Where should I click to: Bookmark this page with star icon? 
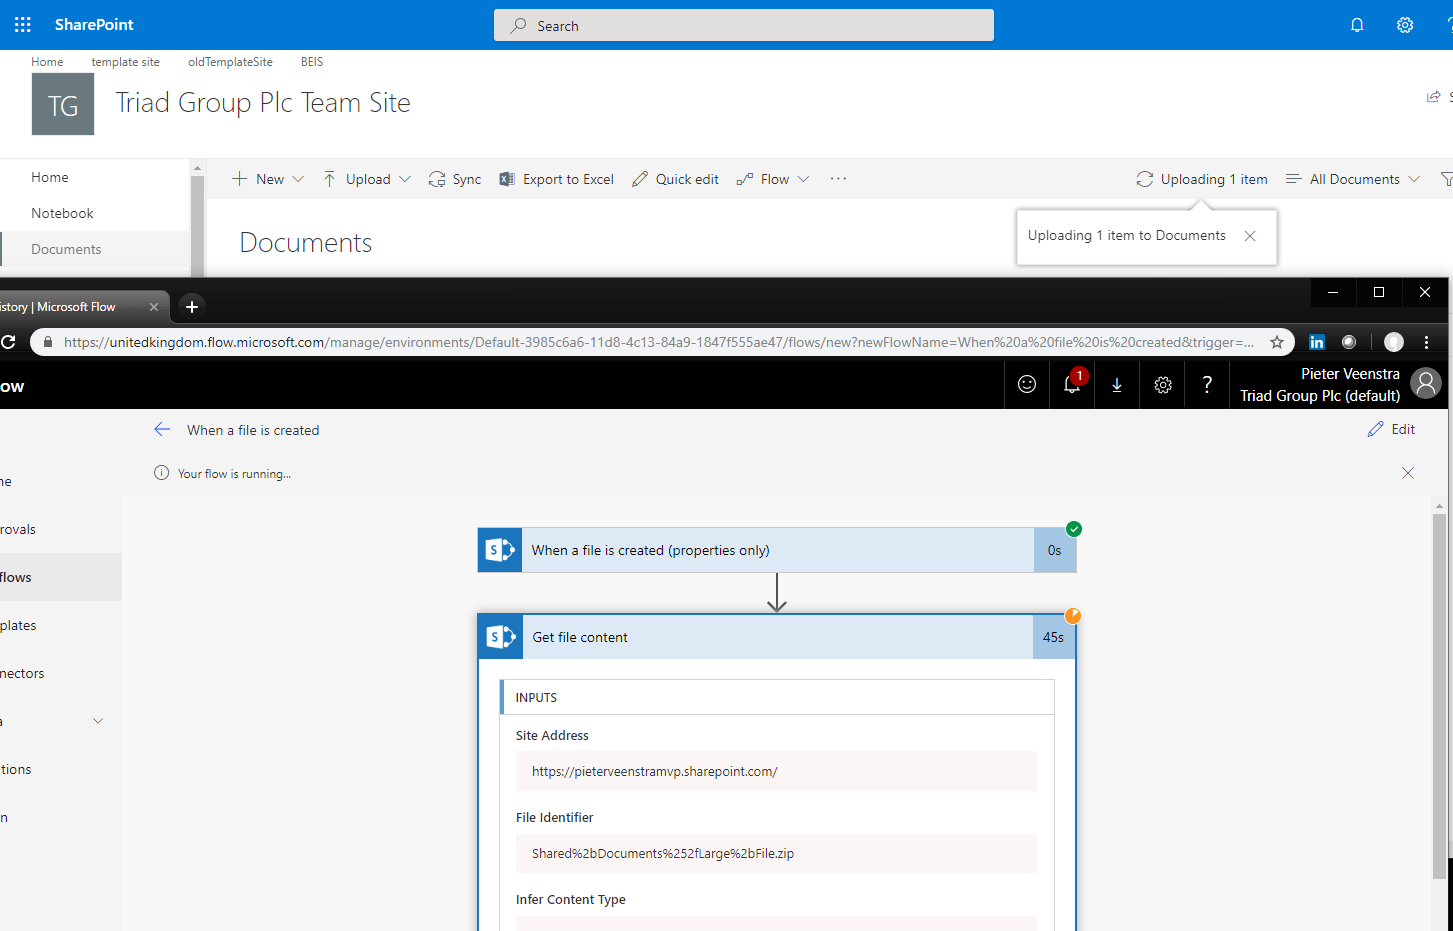coord(1277,342)
